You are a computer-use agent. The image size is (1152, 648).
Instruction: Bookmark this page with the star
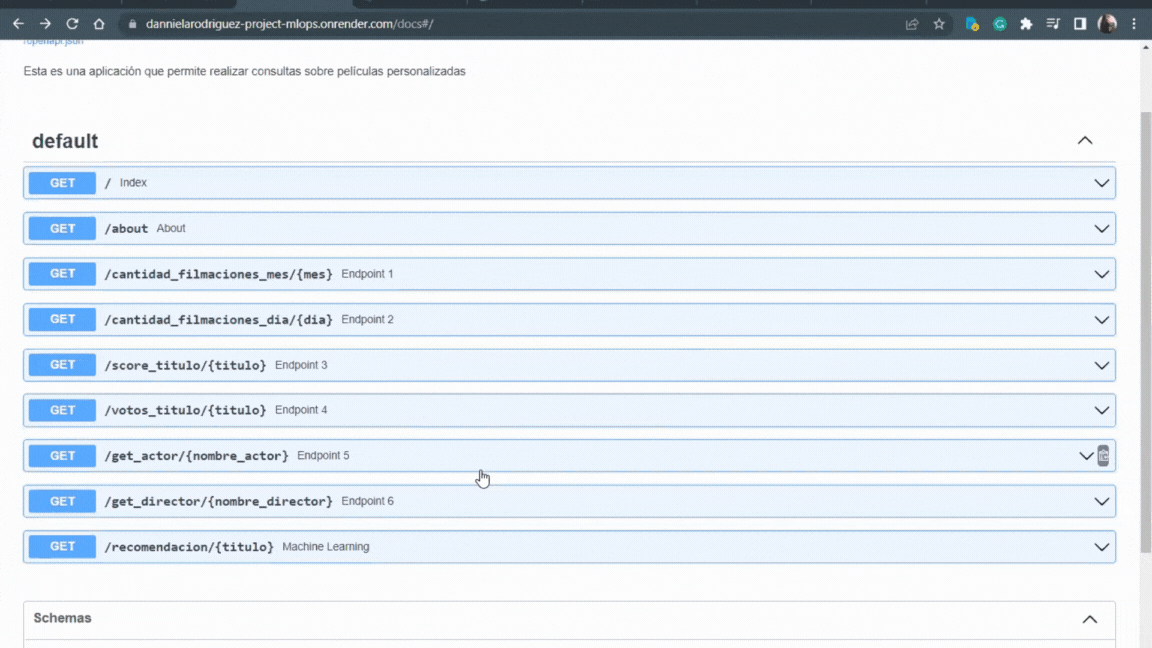point(939,24)
